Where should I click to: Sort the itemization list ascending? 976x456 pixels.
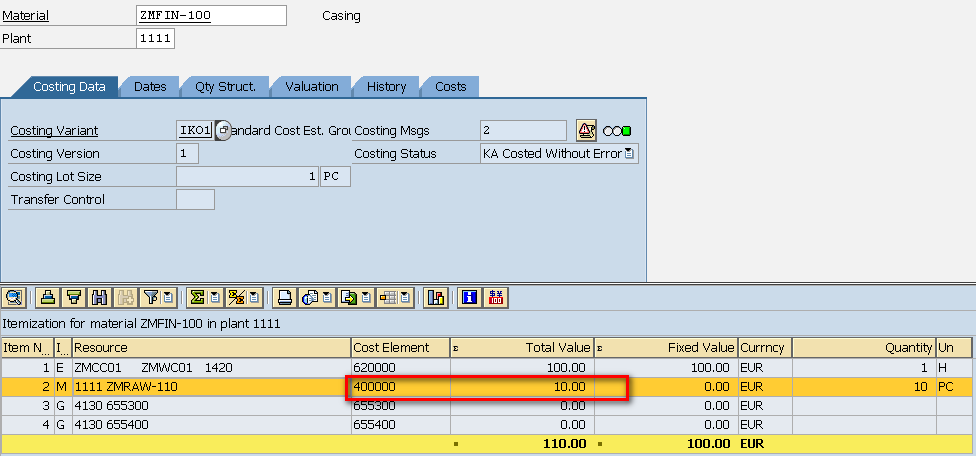pyautogui.click(x=47, y=297)
